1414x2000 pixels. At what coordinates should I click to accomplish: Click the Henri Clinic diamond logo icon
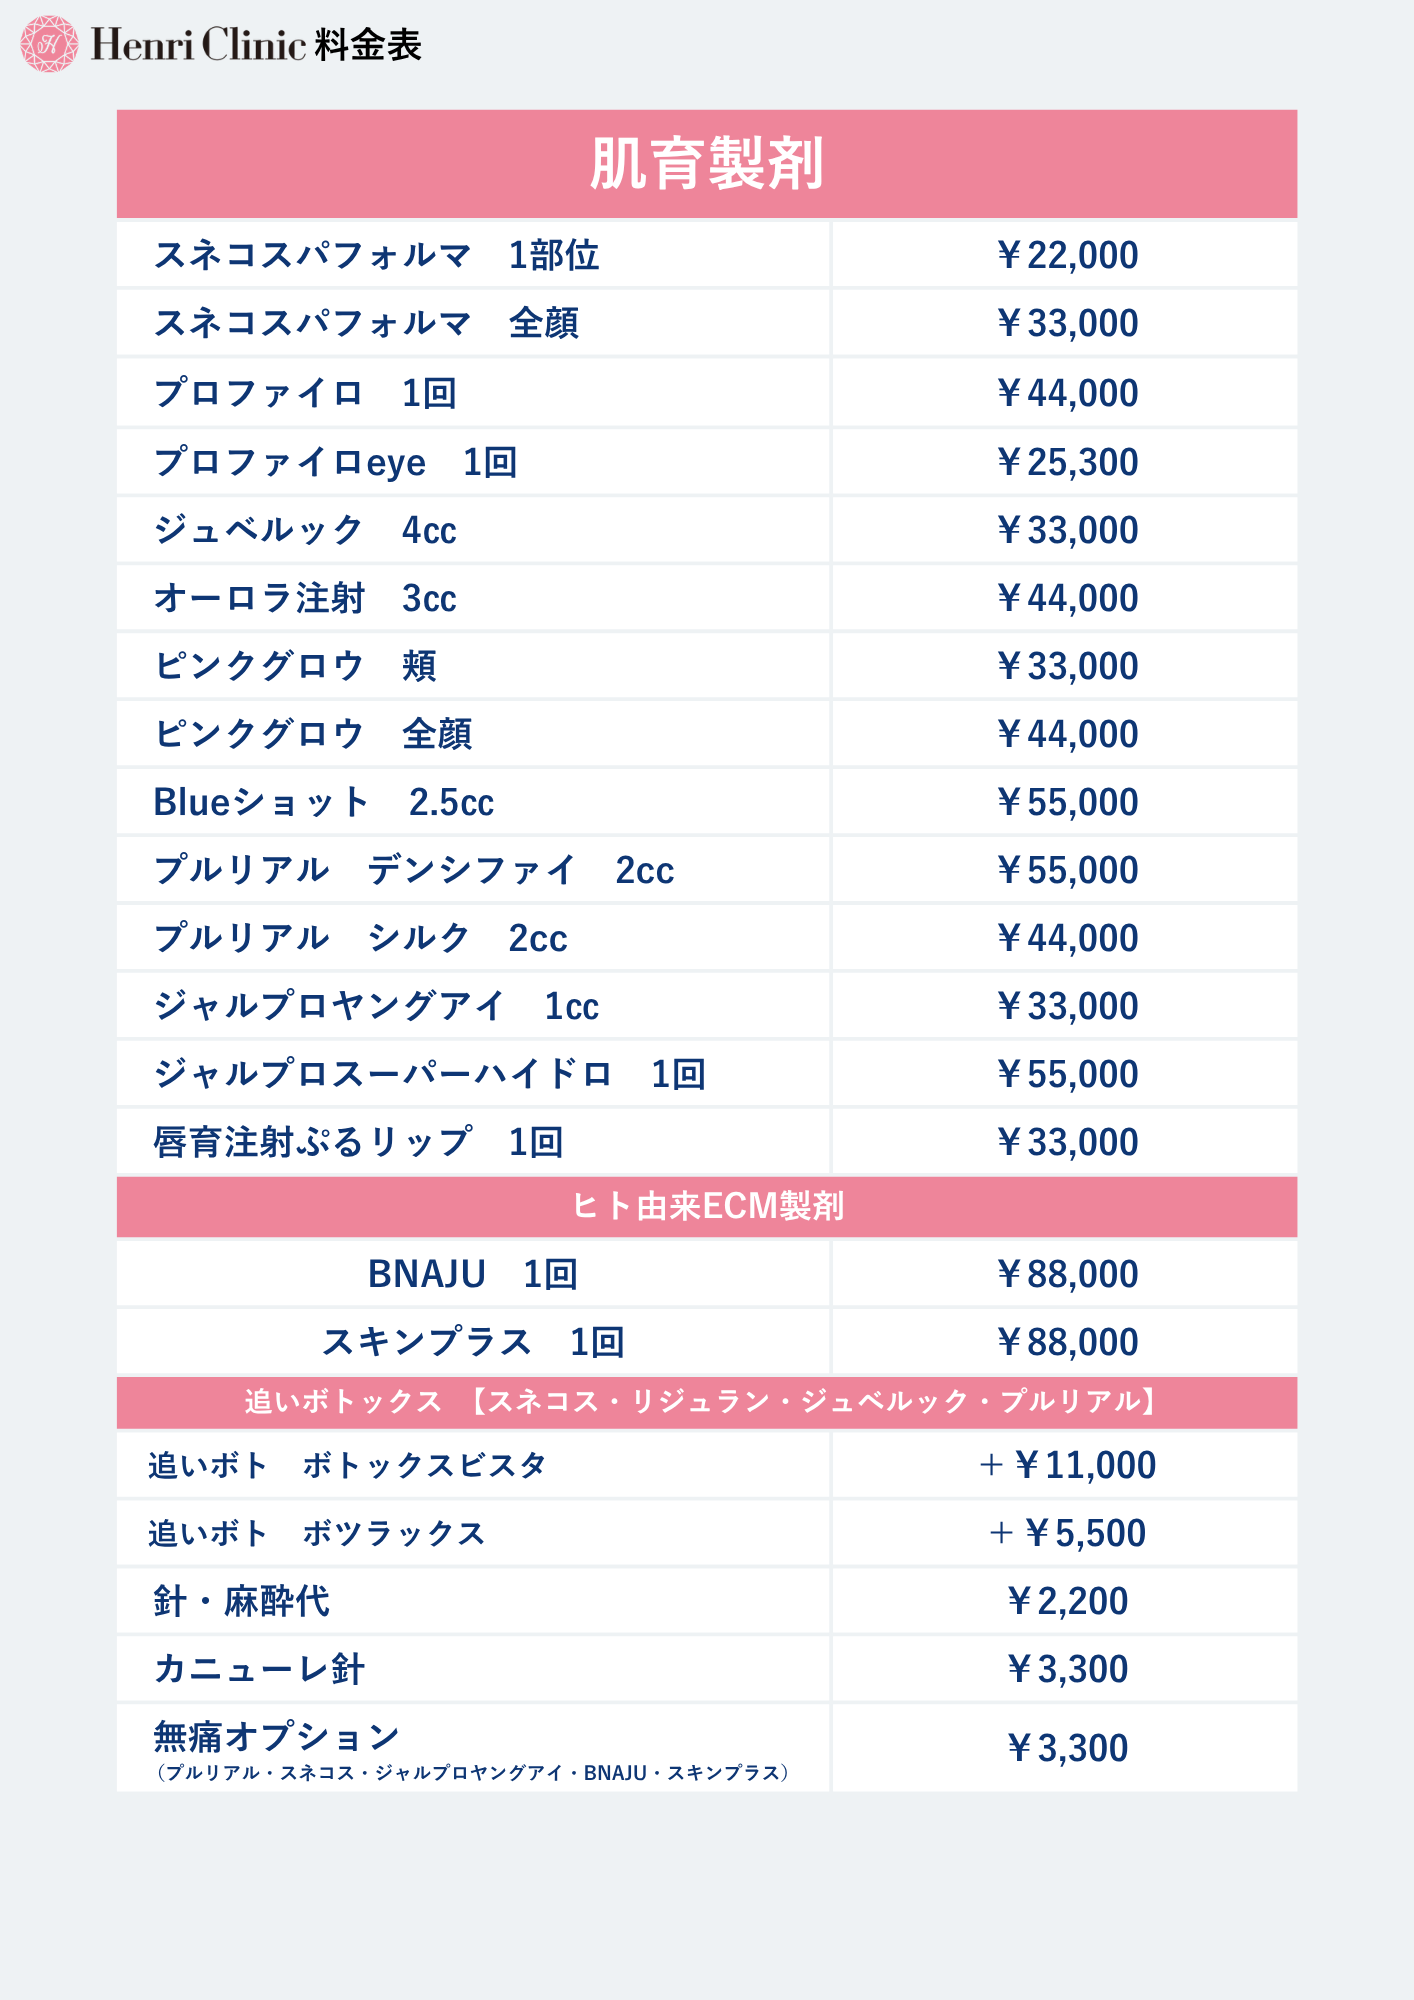48,44
